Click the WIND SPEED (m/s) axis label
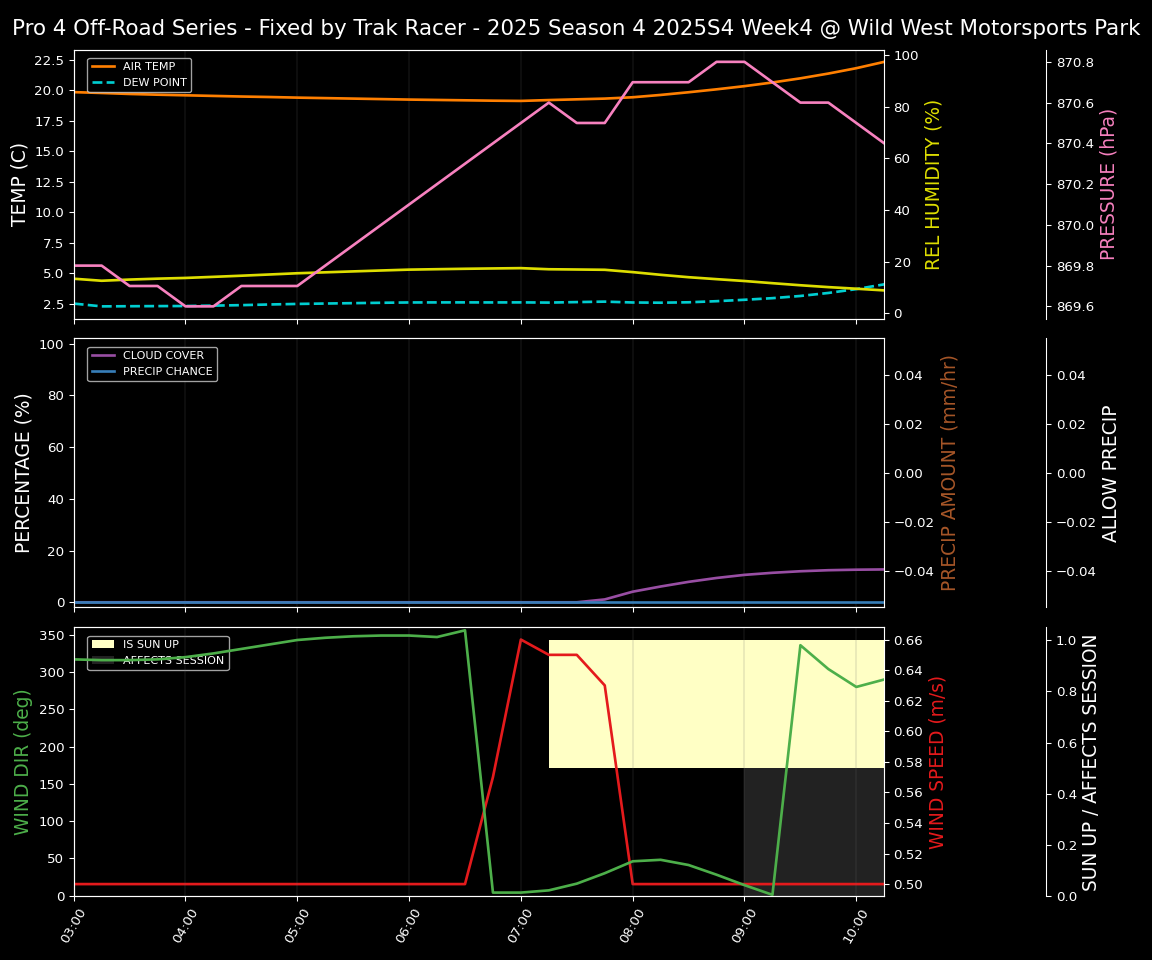The height and width of the screenshot is (960, 1152). coord(937,762)
